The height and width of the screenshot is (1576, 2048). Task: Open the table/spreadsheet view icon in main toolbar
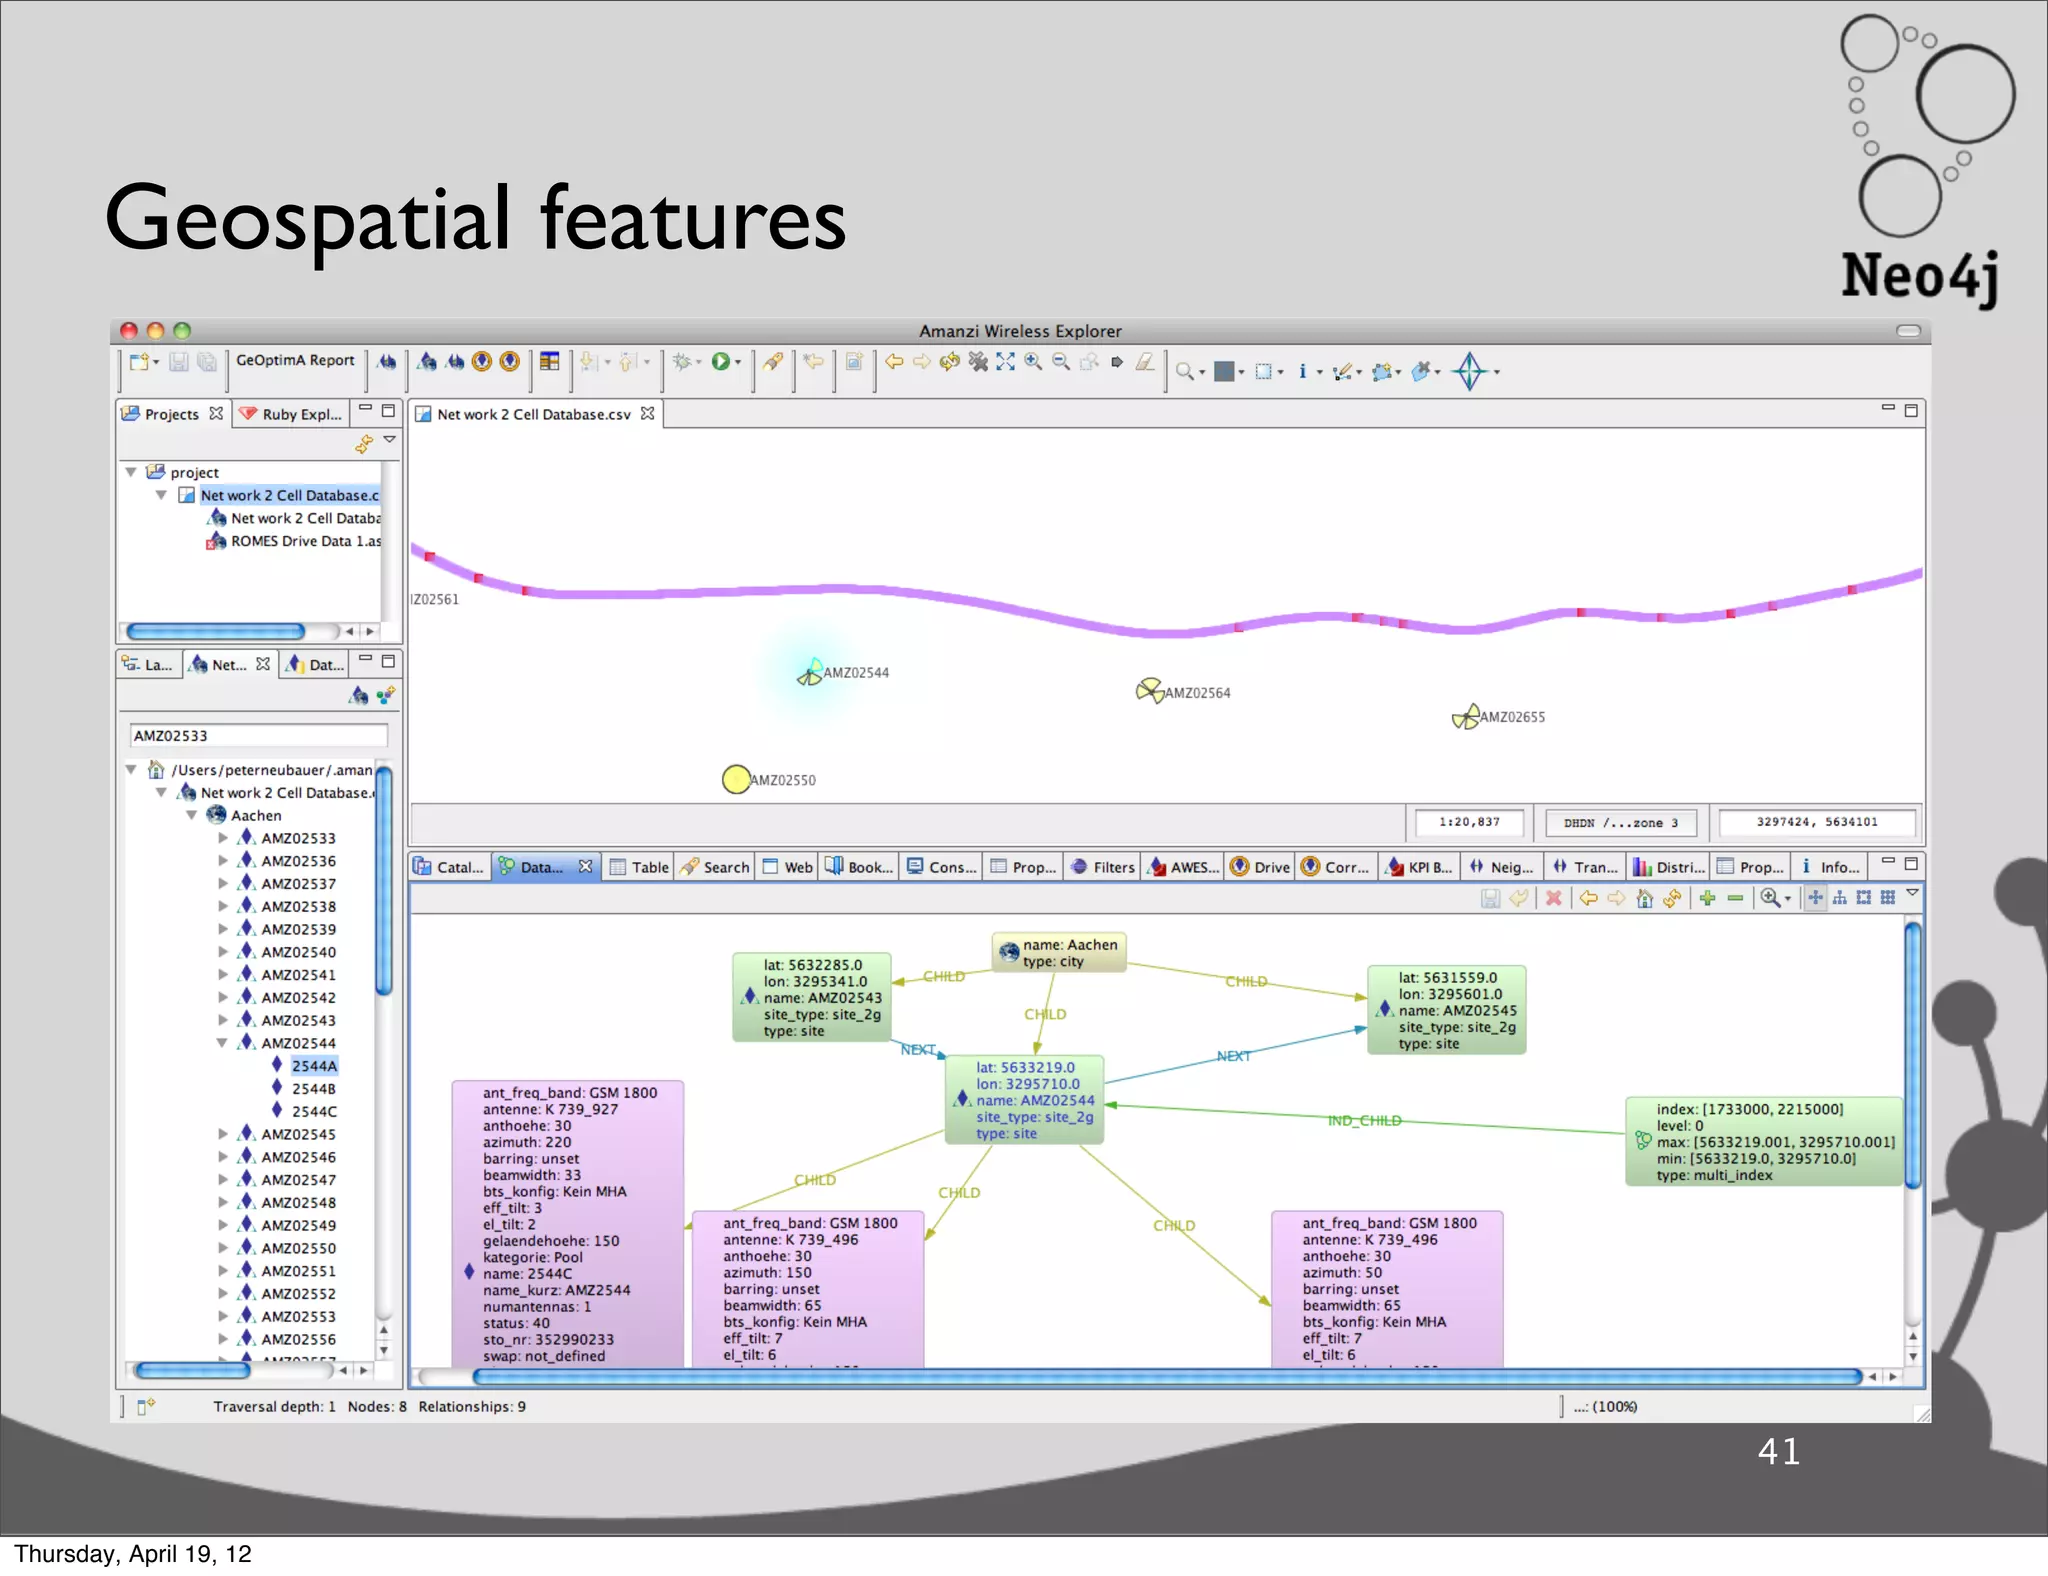pos(549,362)
